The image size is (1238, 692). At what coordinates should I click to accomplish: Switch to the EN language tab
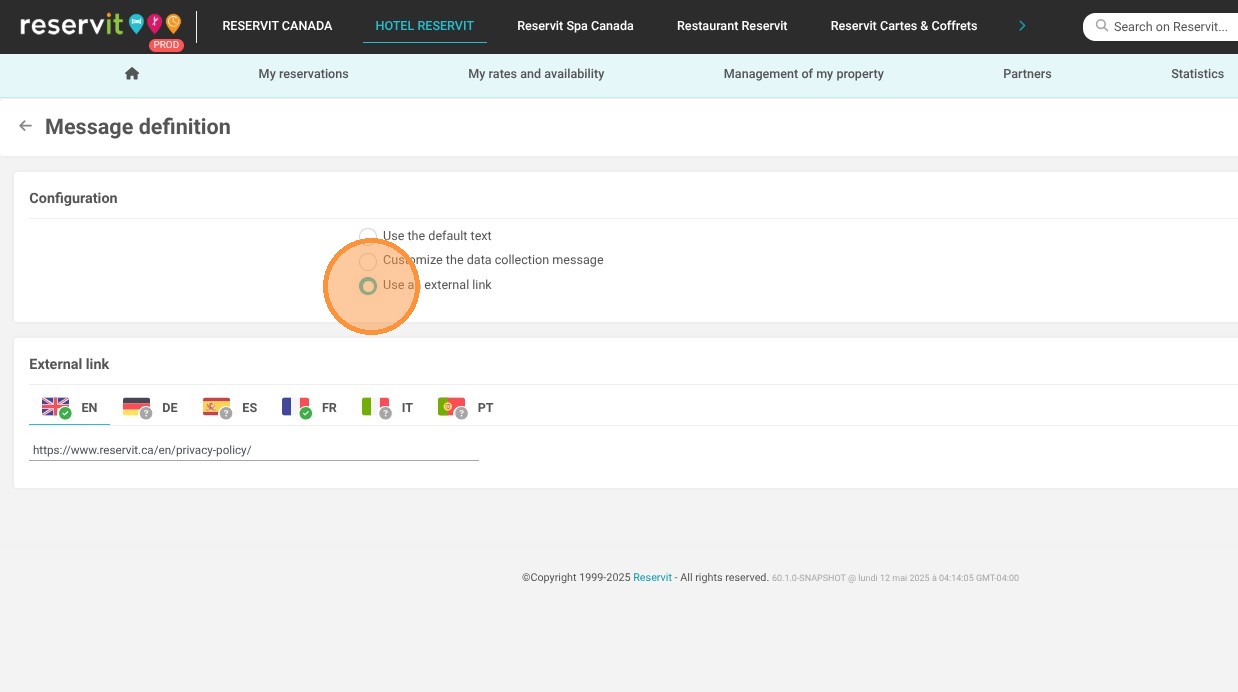[x=69, y=407]
